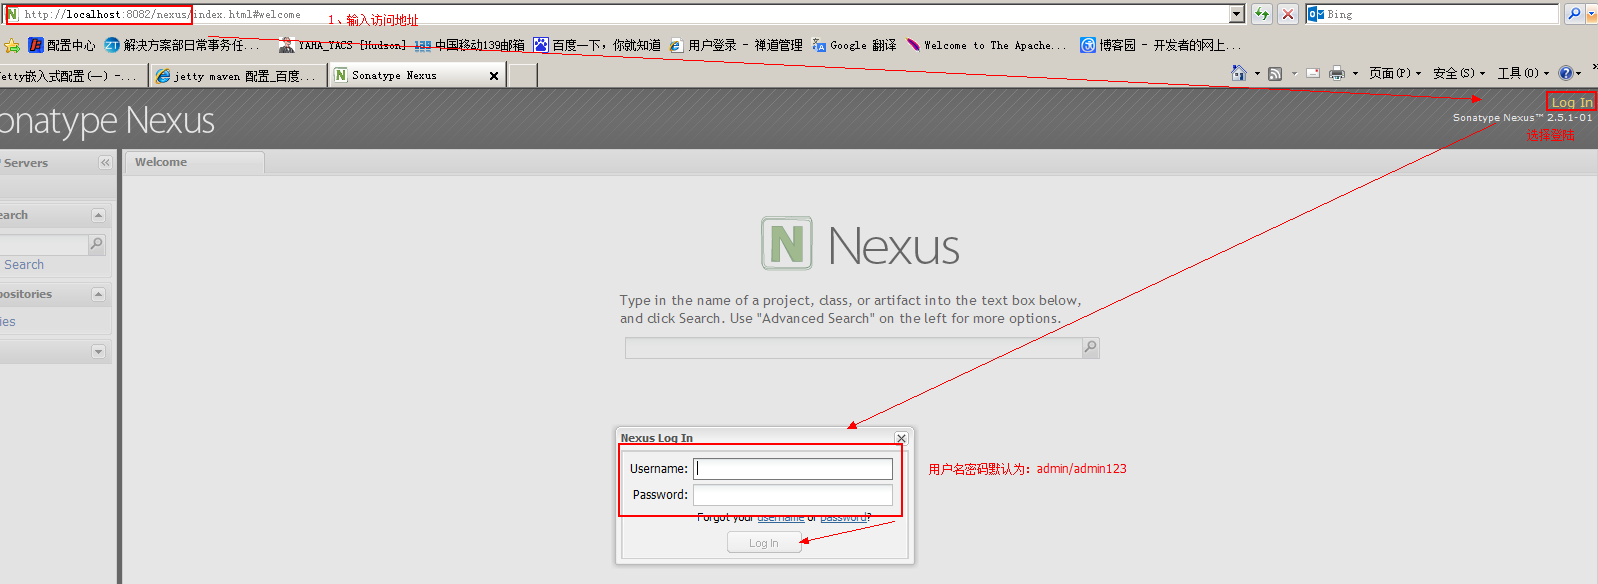
Task: Open the 博客园 bookmark
Action: point(1160,45)
